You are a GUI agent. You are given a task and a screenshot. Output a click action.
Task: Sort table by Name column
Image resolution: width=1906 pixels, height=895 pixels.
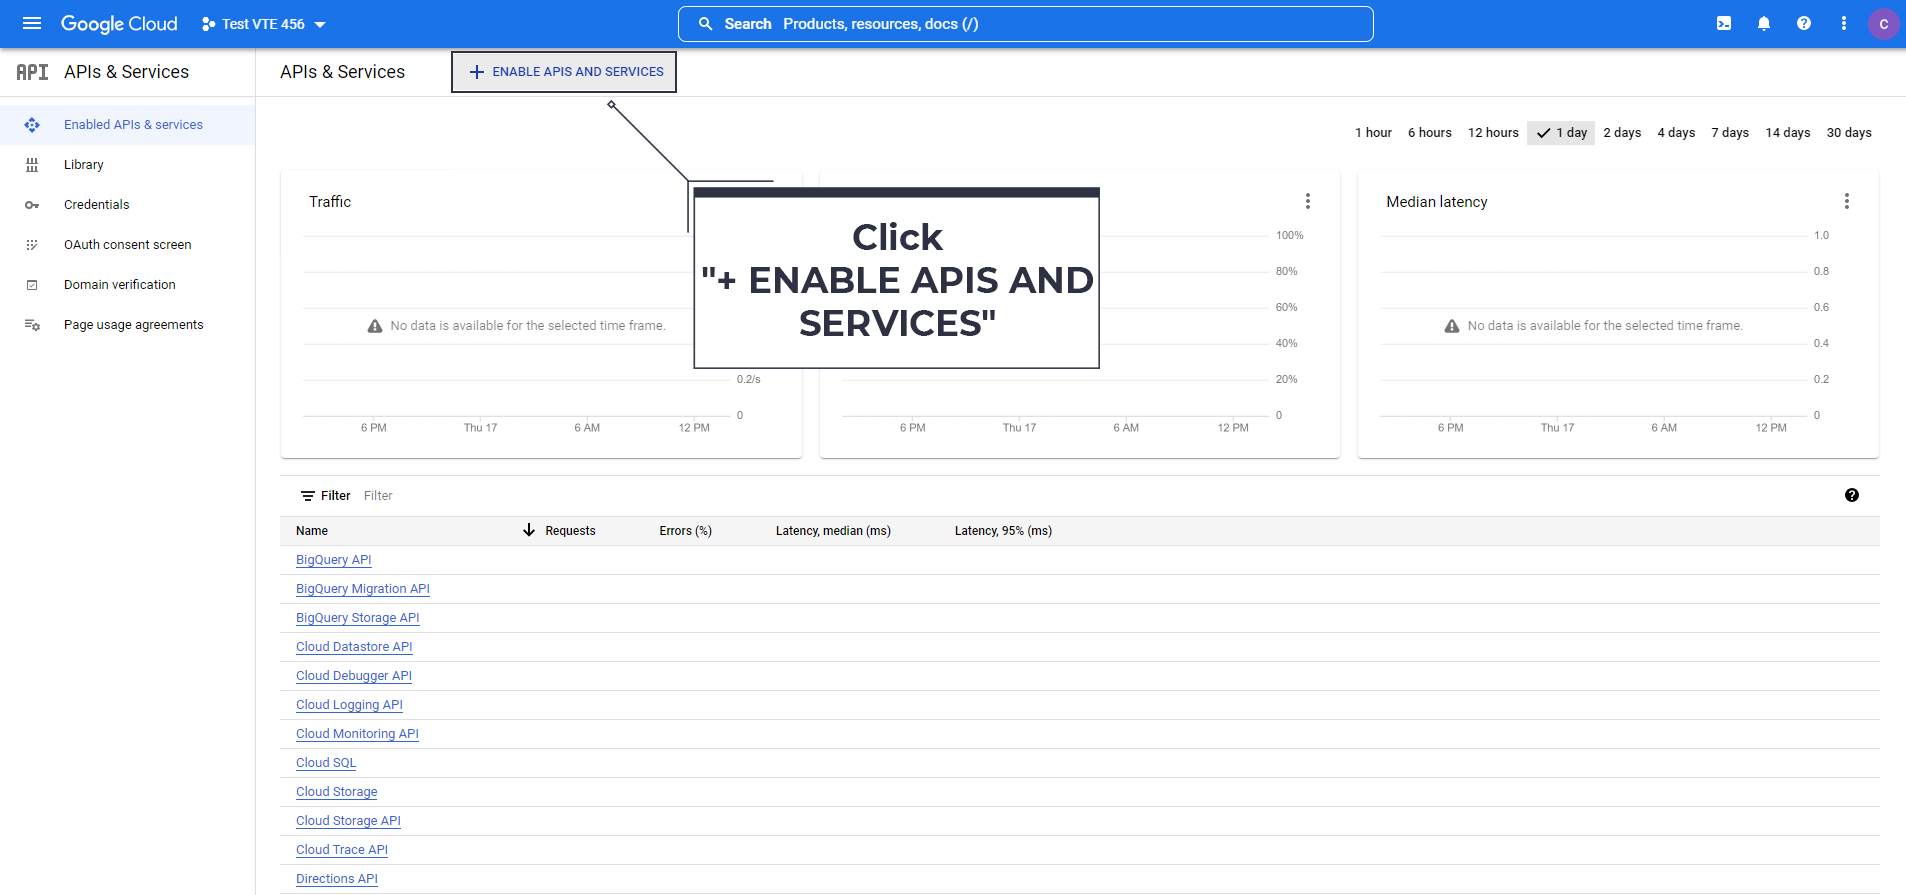312,531
